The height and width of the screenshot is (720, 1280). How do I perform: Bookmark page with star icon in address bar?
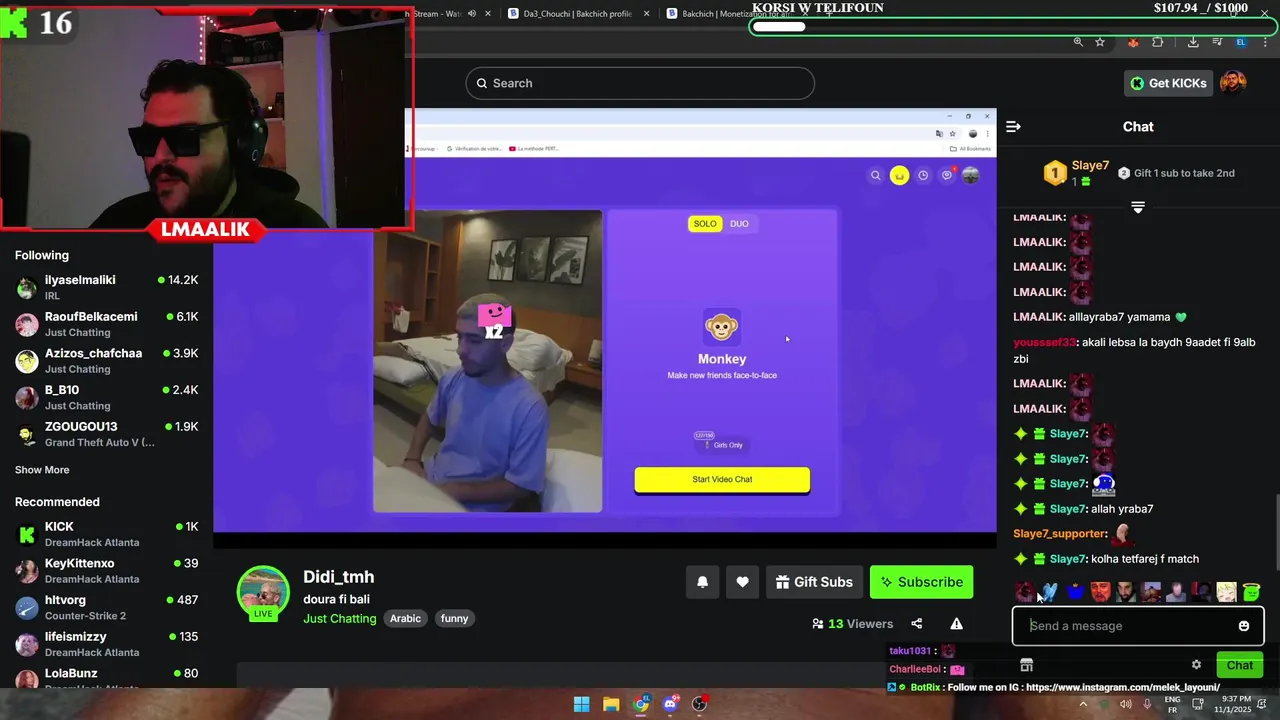coord(1100,42)
